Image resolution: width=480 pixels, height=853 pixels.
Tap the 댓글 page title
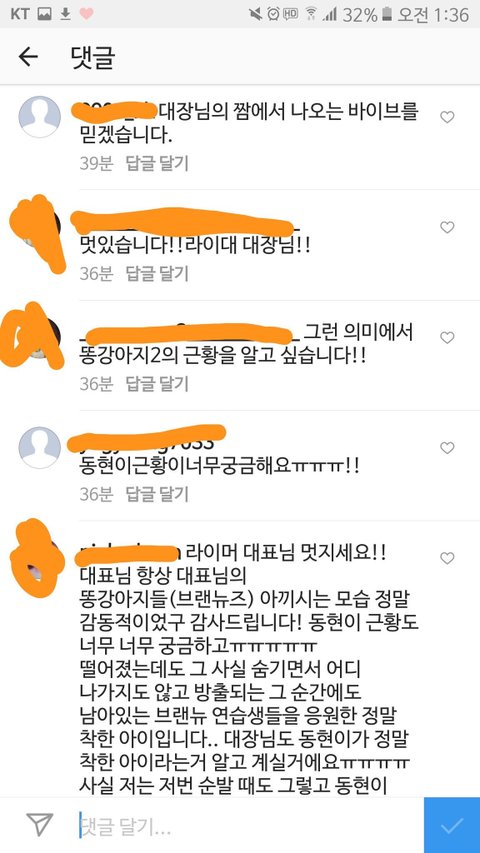pyautogui.click(x=93, y=57)
